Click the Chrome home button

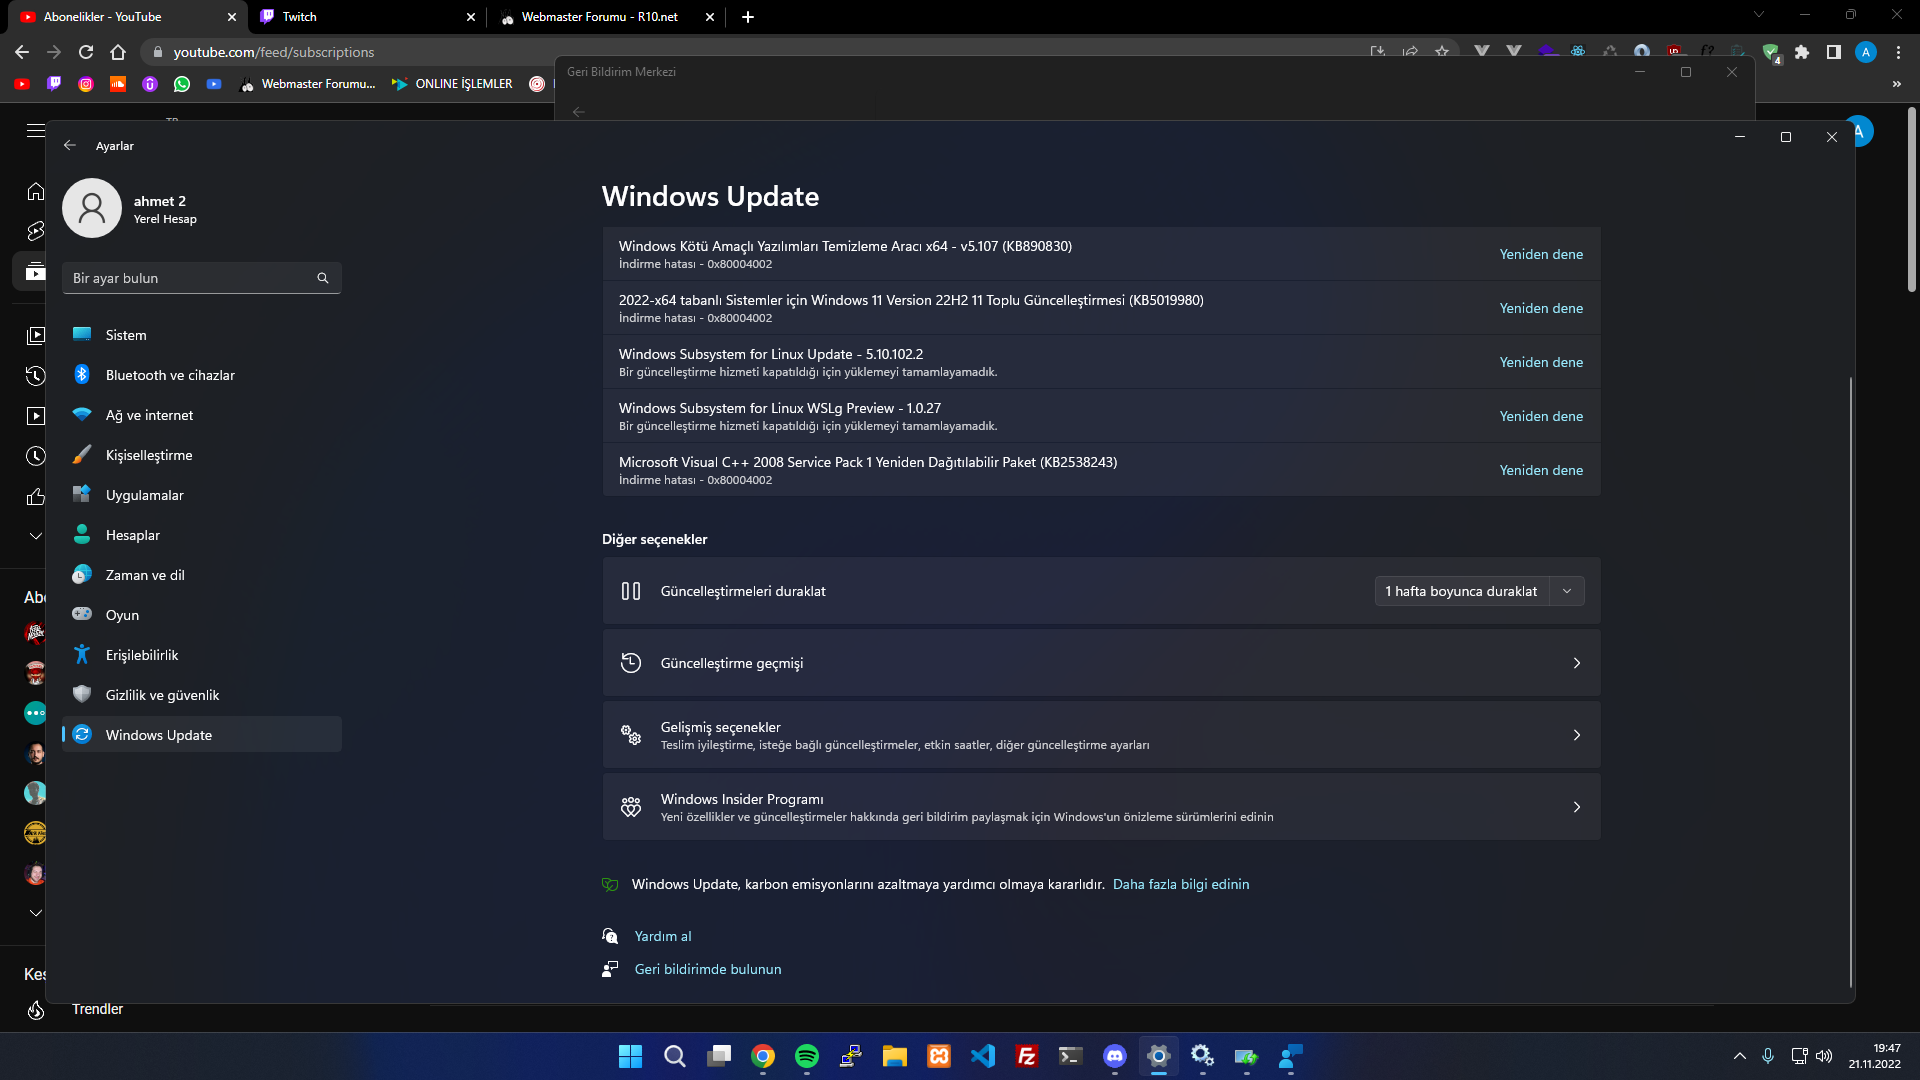118,52
